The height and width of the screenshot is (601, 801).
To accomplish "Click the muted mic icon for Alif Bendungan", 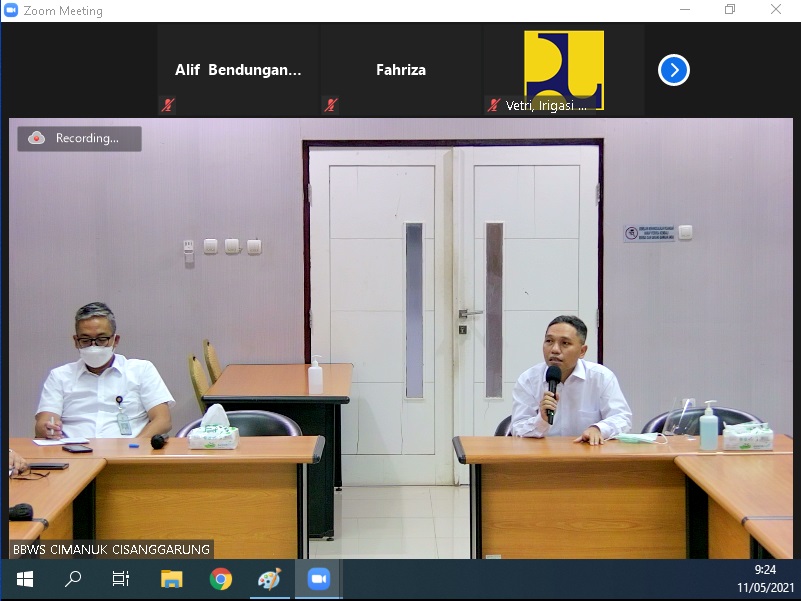I will pyautogui.click(x=168, y=105).
